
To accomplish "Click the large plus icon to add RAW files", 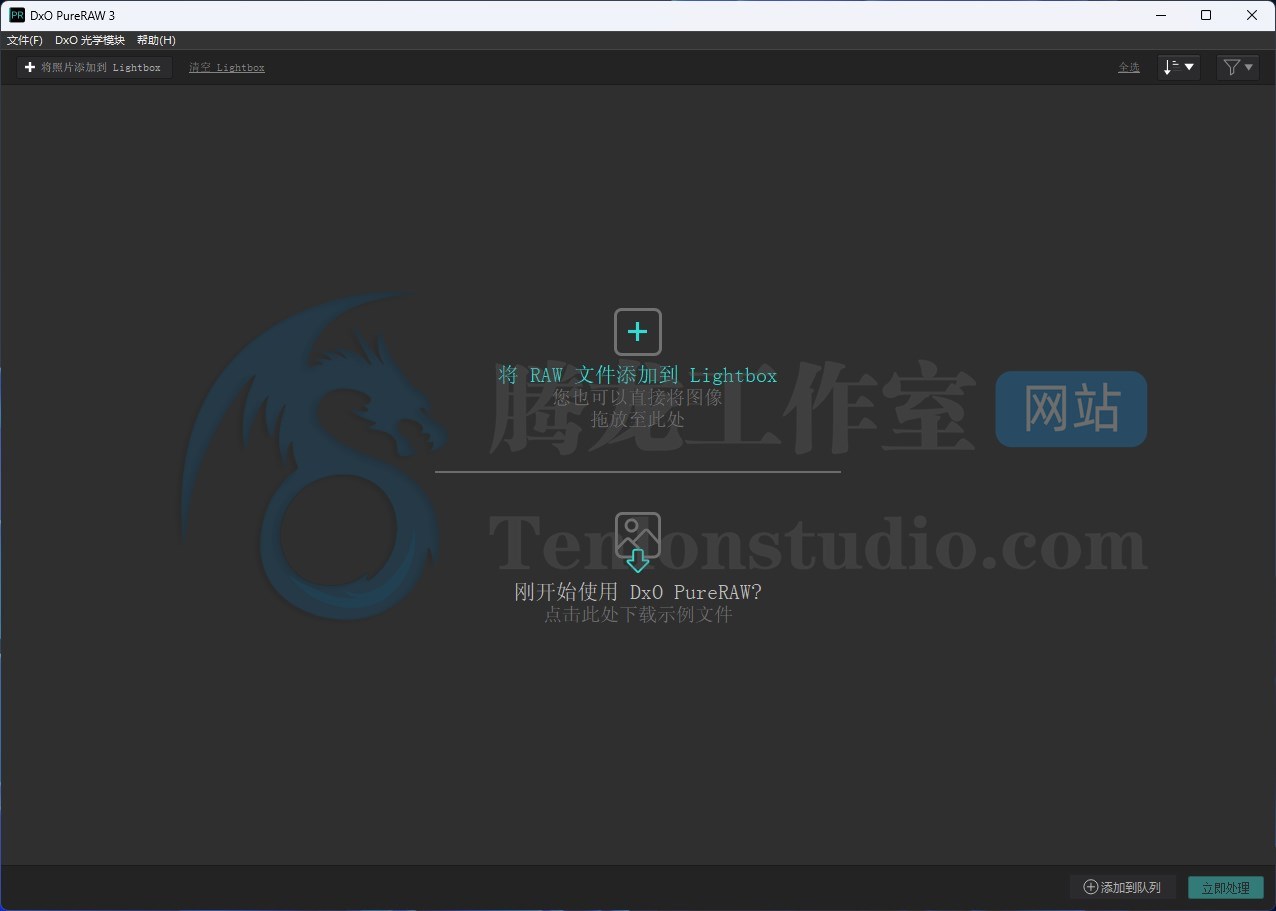I will pyautogui.click(x=638, y=332).
